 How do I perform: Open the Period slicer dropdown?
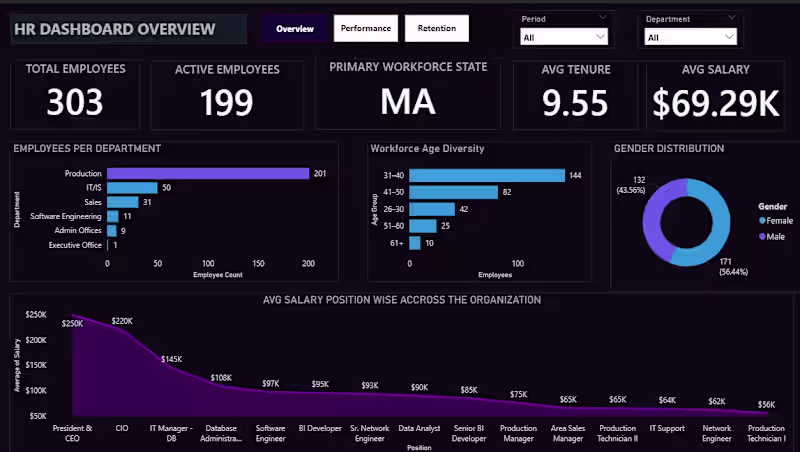(564, 37)
